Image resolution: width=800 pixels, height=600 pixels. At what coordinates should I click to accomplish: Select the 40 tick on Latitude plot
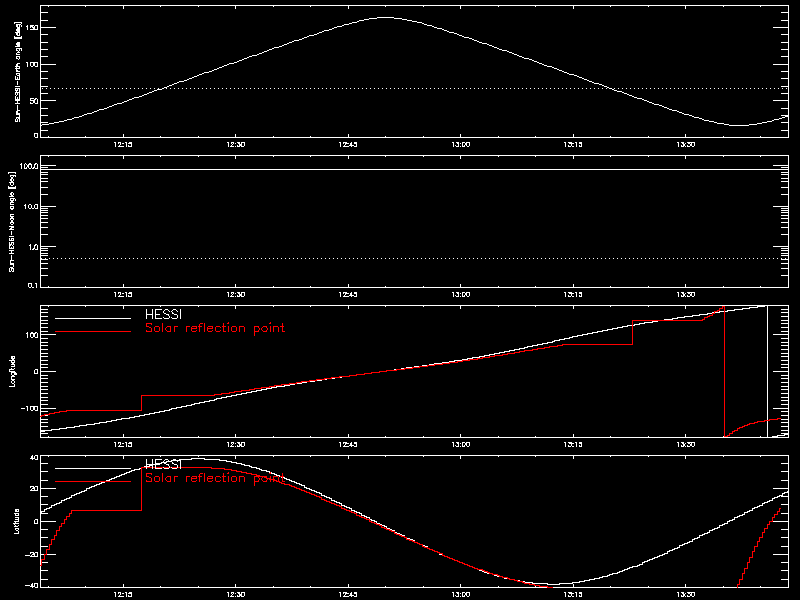pyautogui.click(x=34, y=458)
